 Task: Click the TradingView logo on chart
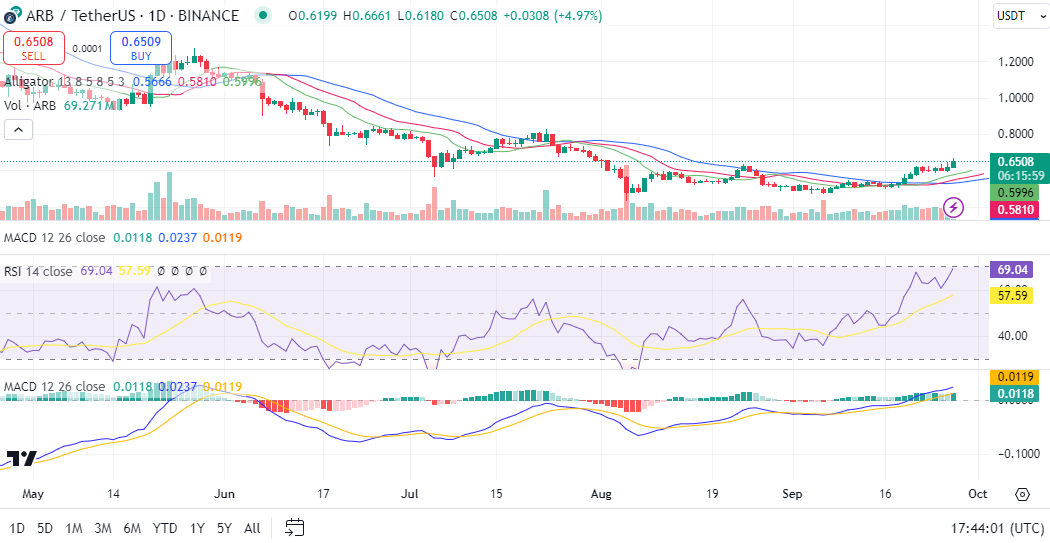[21, 459]
